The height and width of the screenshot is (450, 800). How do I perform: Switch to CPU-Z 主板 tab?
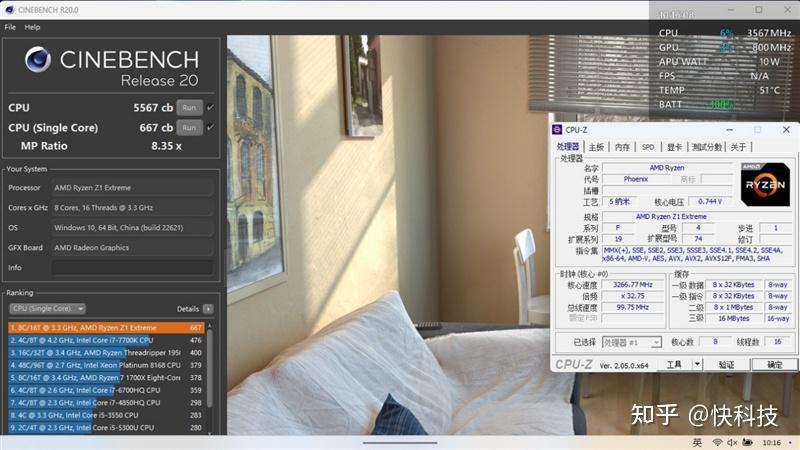[x=596, y=147]
